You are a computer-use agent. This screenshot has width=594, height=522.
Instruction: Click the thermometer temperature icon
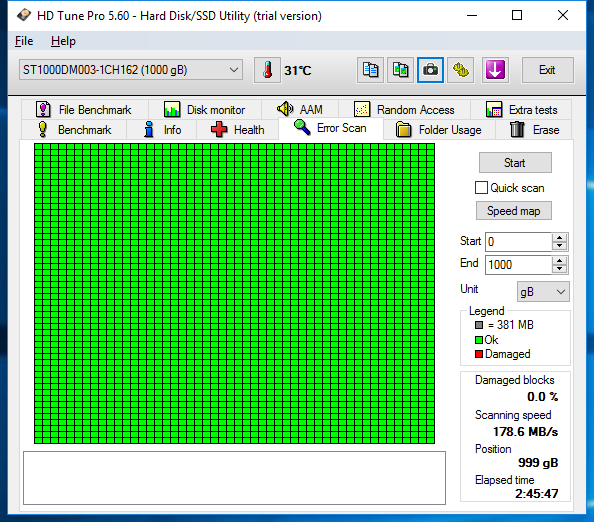267,70
